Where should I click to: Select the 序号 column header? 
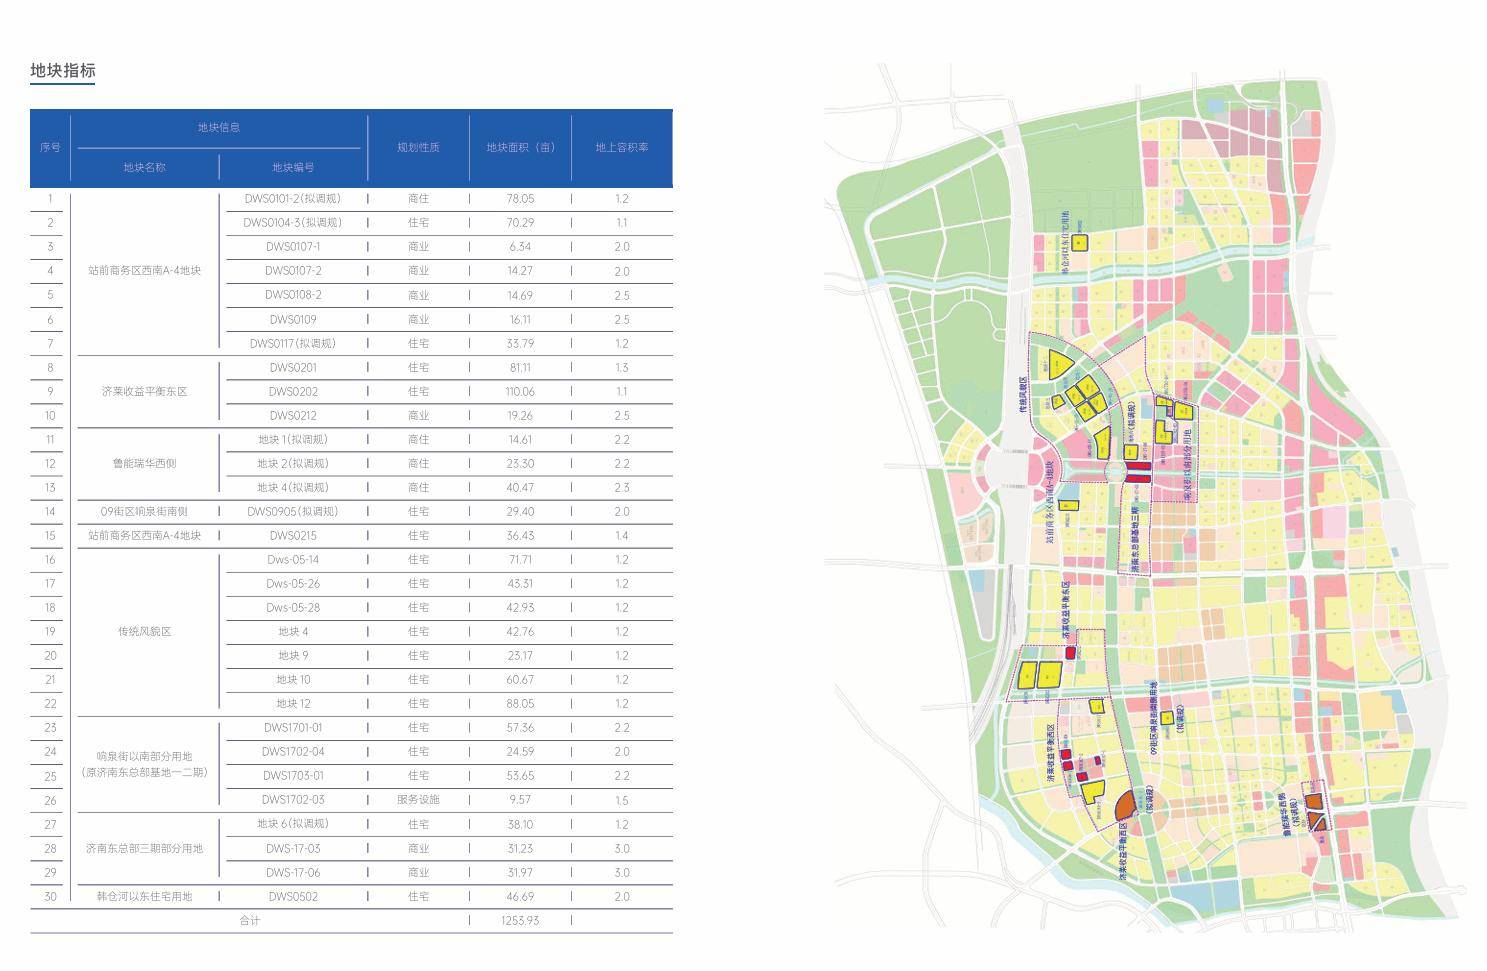[x=50, y=147]
